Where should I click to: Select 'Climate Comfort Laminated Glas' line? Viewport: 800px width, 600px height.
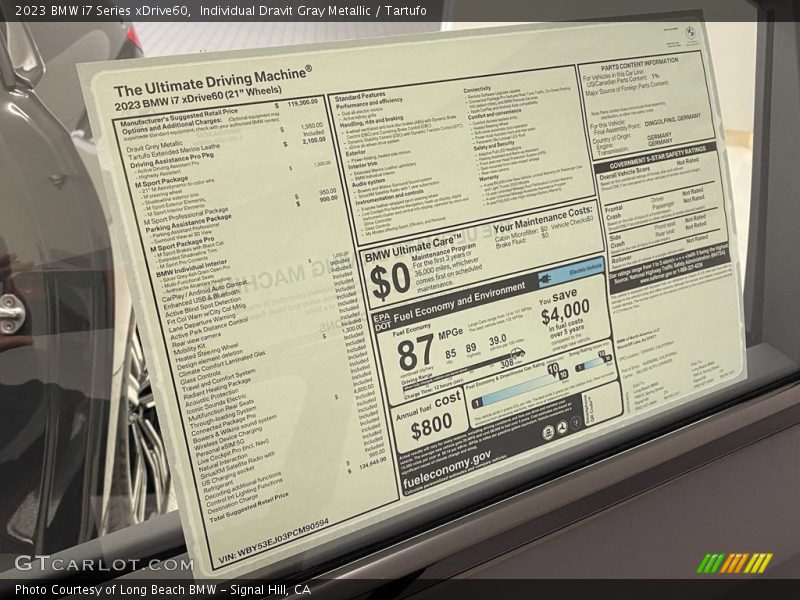[222, 366]
